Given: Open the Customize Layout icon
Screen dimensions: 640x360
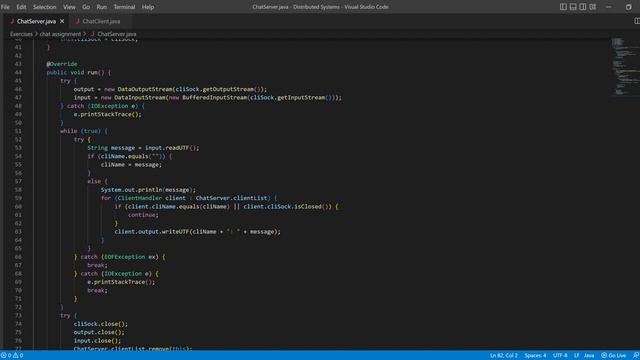Looking at the screenshot, I should click(x=593, y=7).
